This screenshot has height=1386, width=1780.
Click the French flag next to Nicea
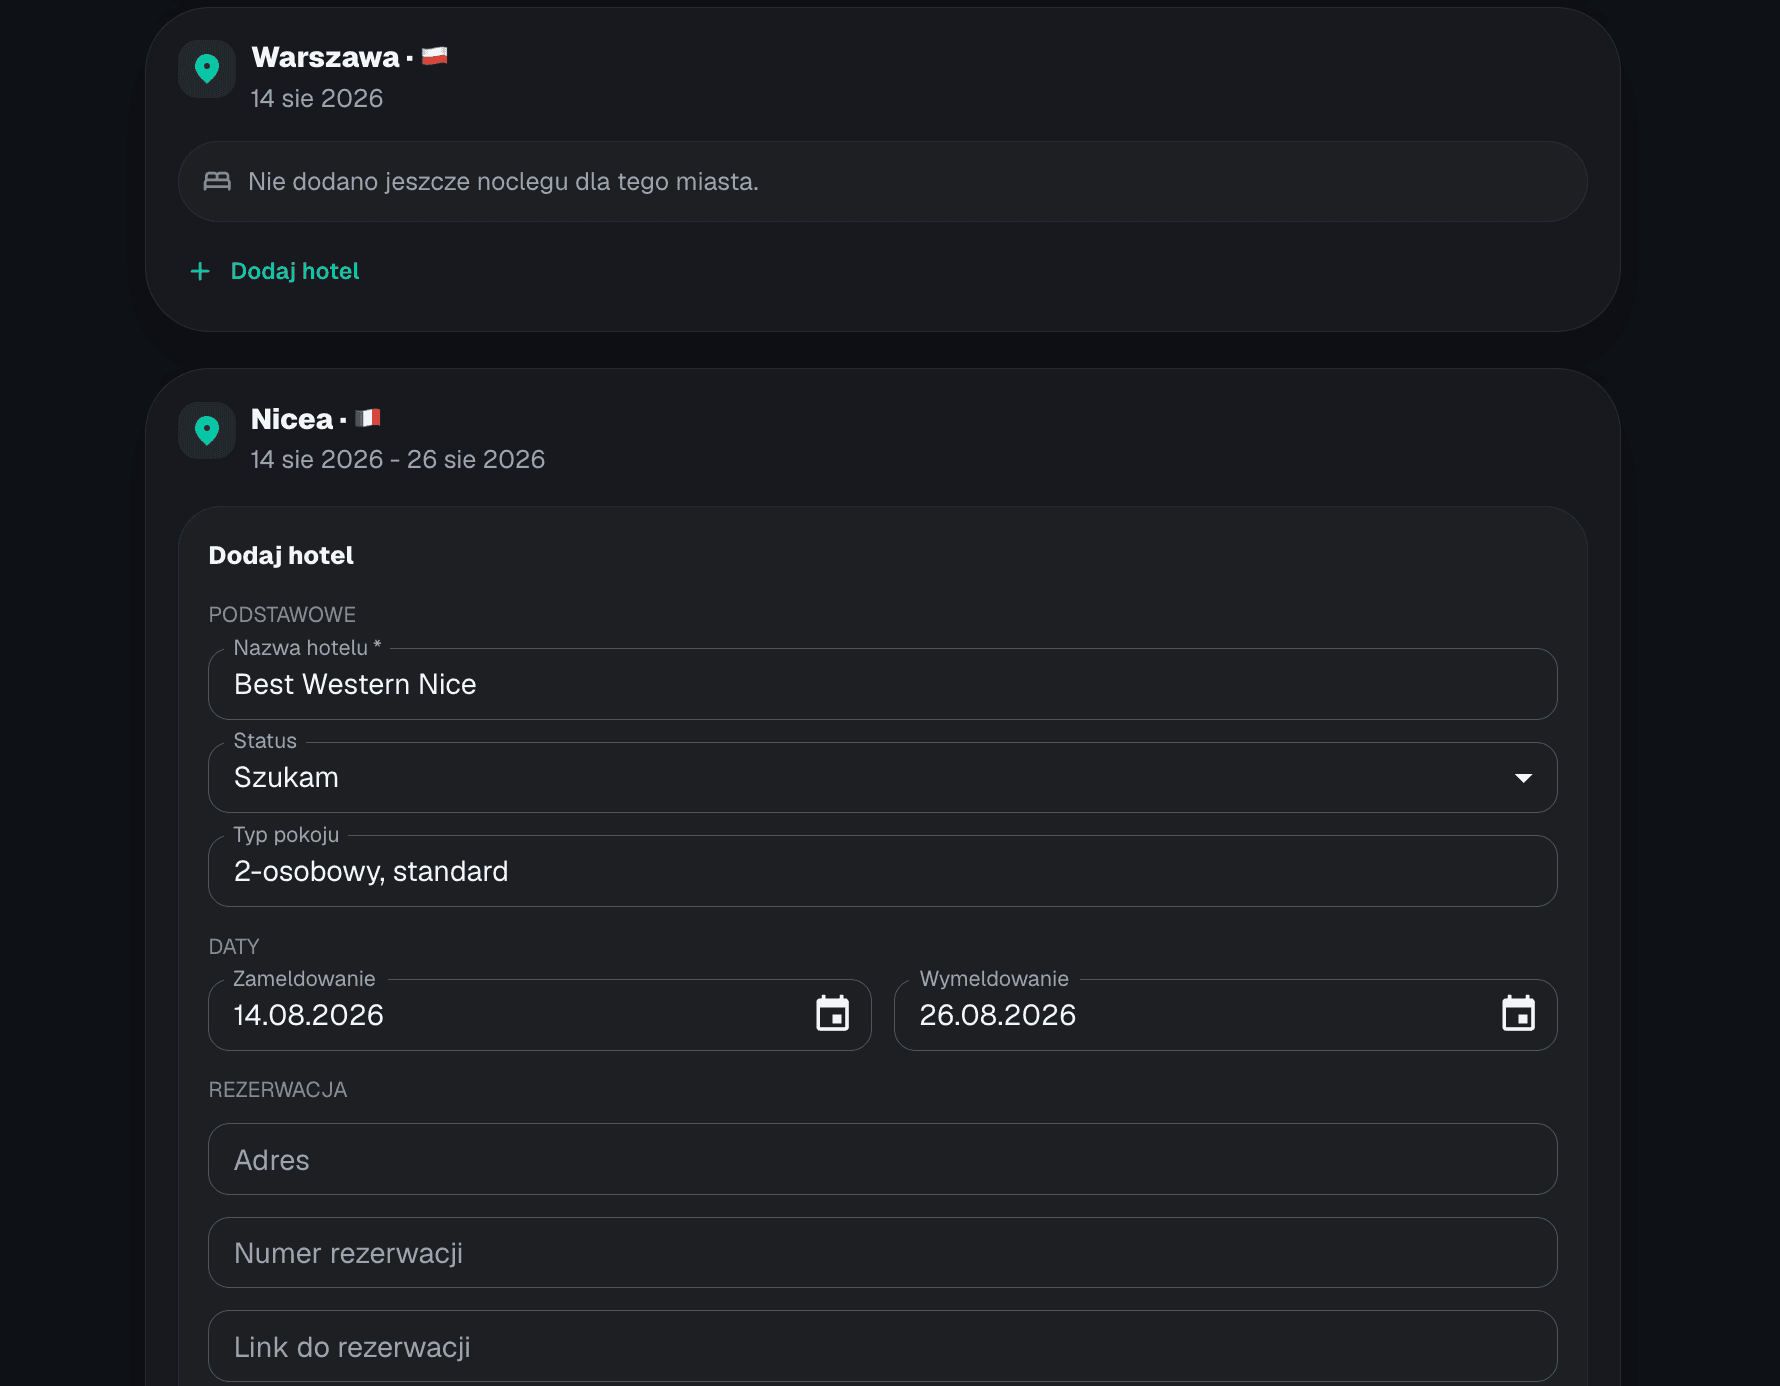(368, 418)
